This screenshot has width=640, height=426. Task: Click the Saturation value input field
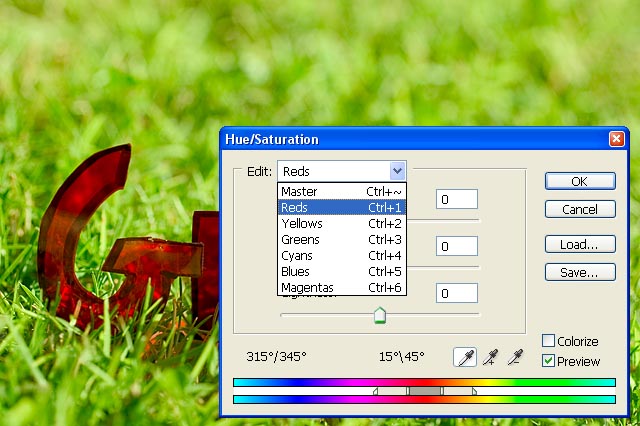tap(457, 246)
